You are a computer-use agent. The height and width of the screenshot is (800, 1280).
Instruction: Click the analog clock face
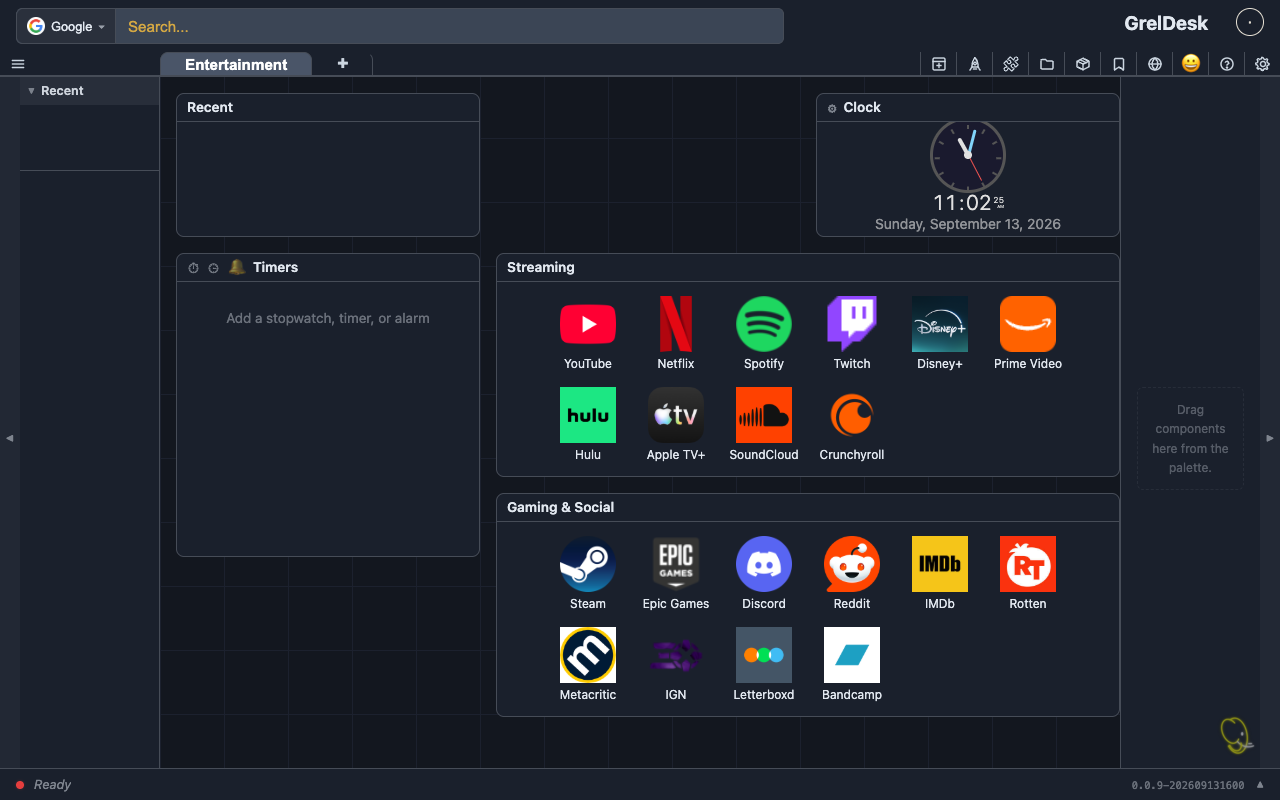(968, 156)
